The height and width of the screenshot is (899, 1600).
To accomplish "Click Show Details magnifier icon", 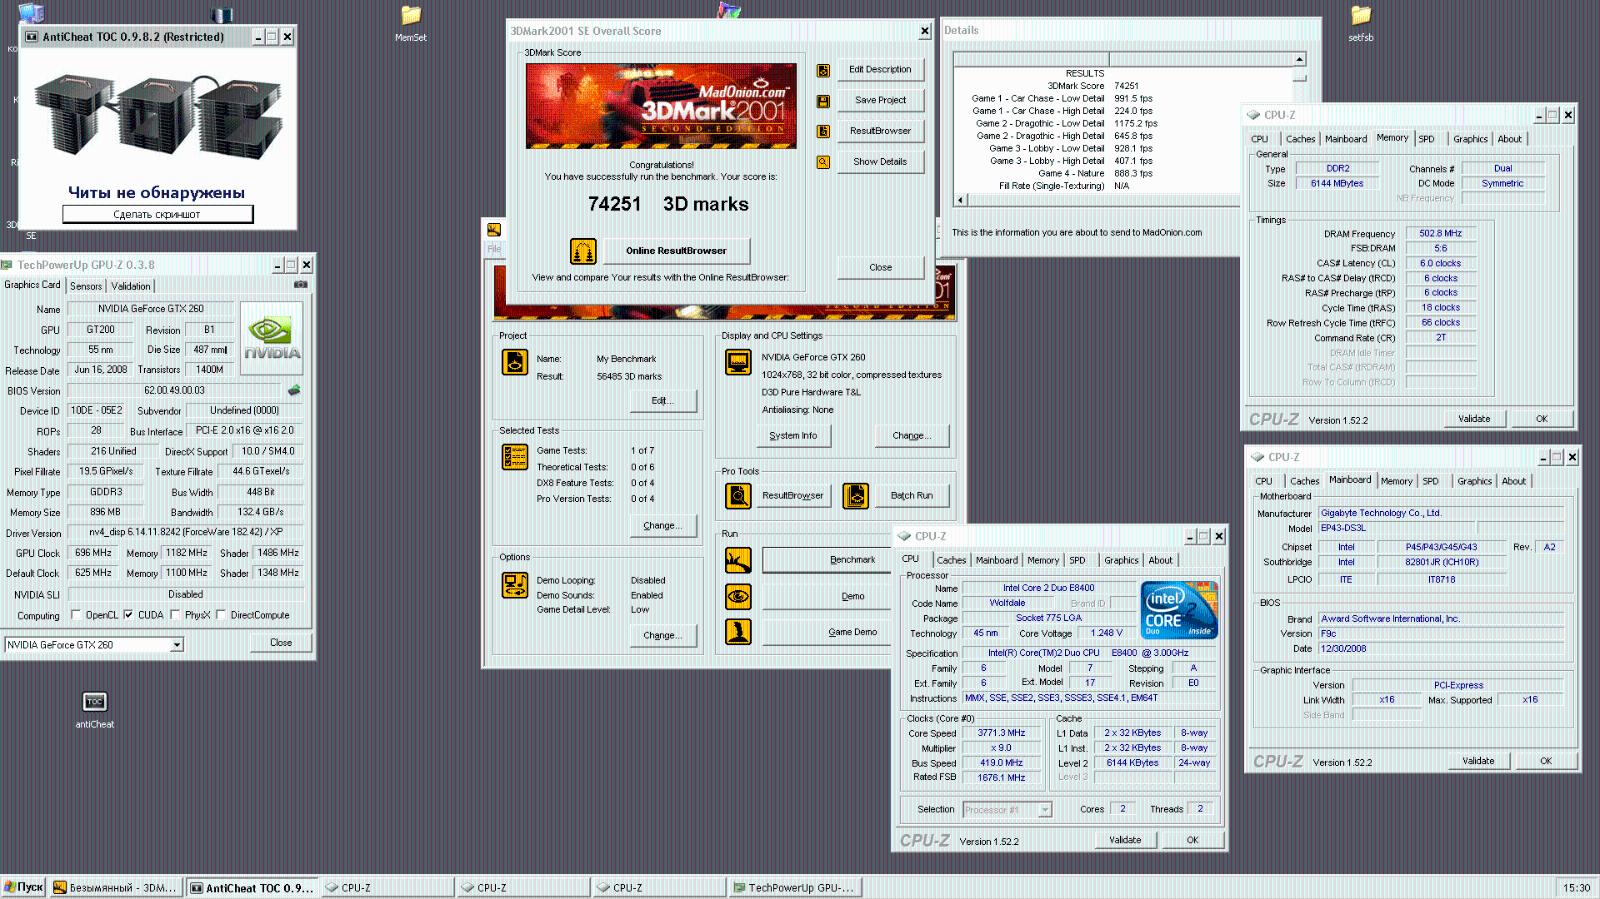I will 823,162.
